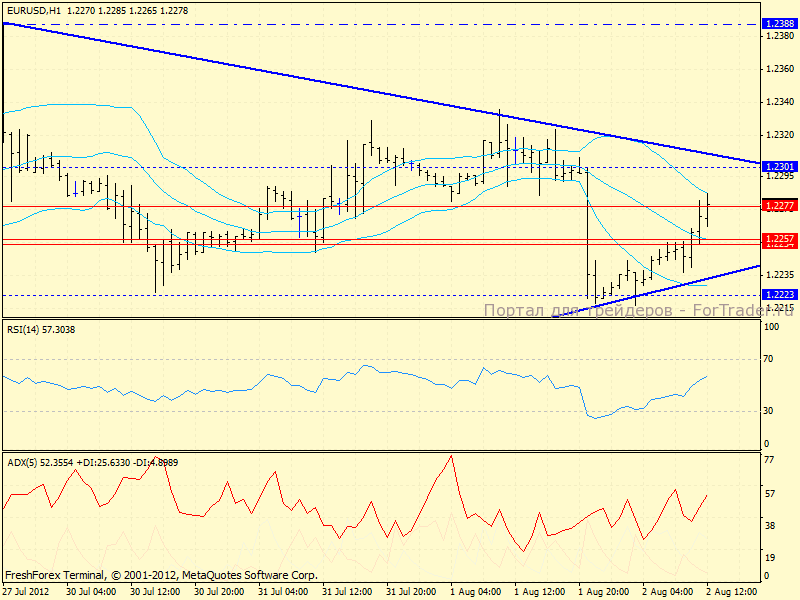Click the 1.2388 blue price label
This screenshot has width=800, height=600.
(780, 23)
